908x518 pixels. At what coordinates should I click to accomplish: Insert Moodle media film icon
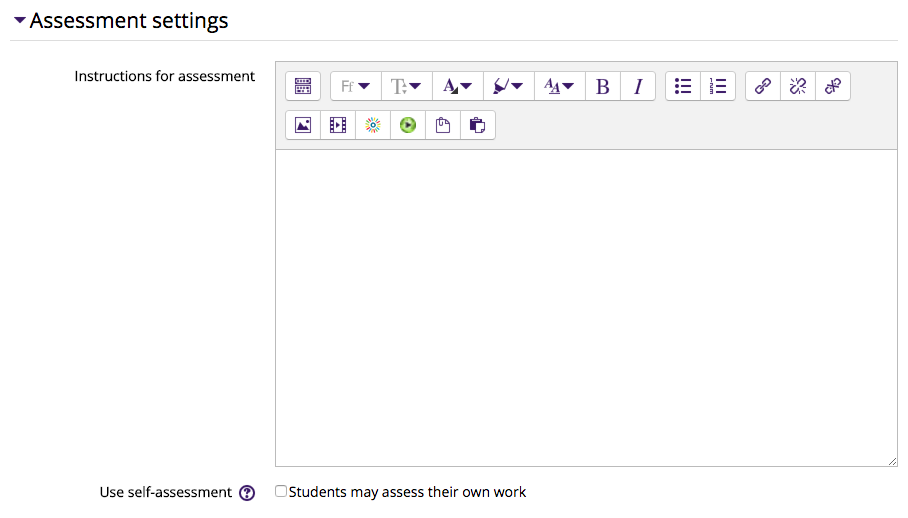click(338, 125)
